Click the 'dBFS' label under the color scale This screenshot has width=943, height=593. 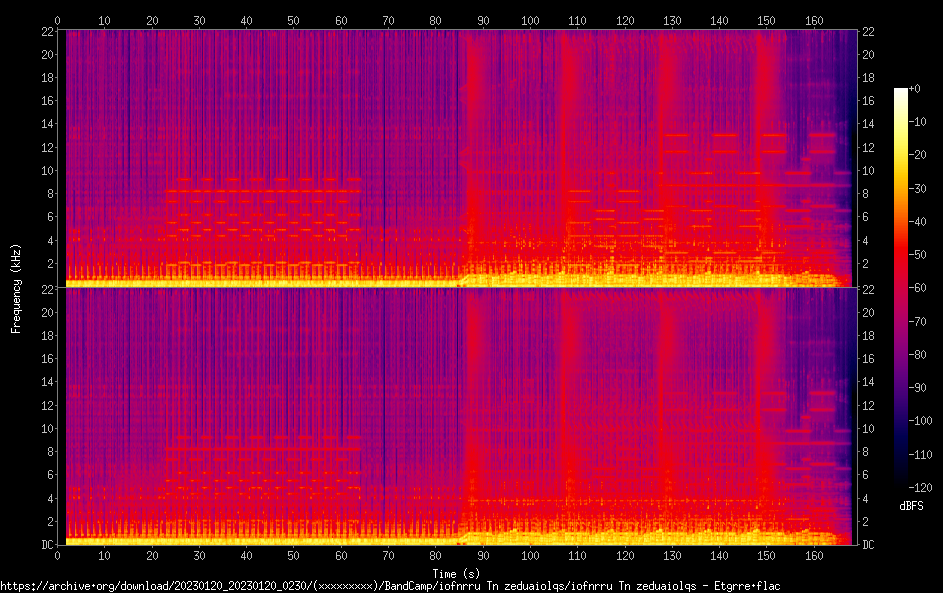911,506
